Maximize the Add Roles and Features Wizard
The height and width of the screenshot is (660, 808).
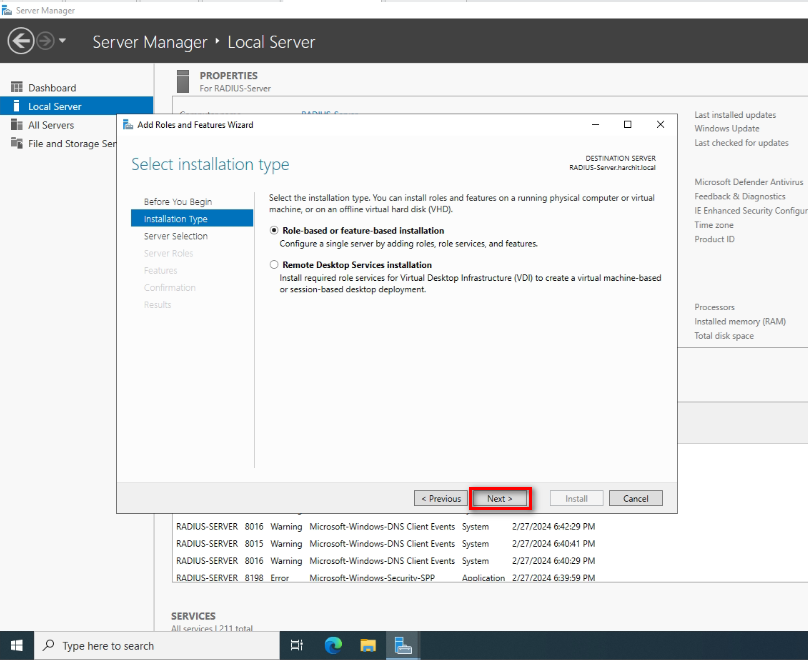[627, 125]
